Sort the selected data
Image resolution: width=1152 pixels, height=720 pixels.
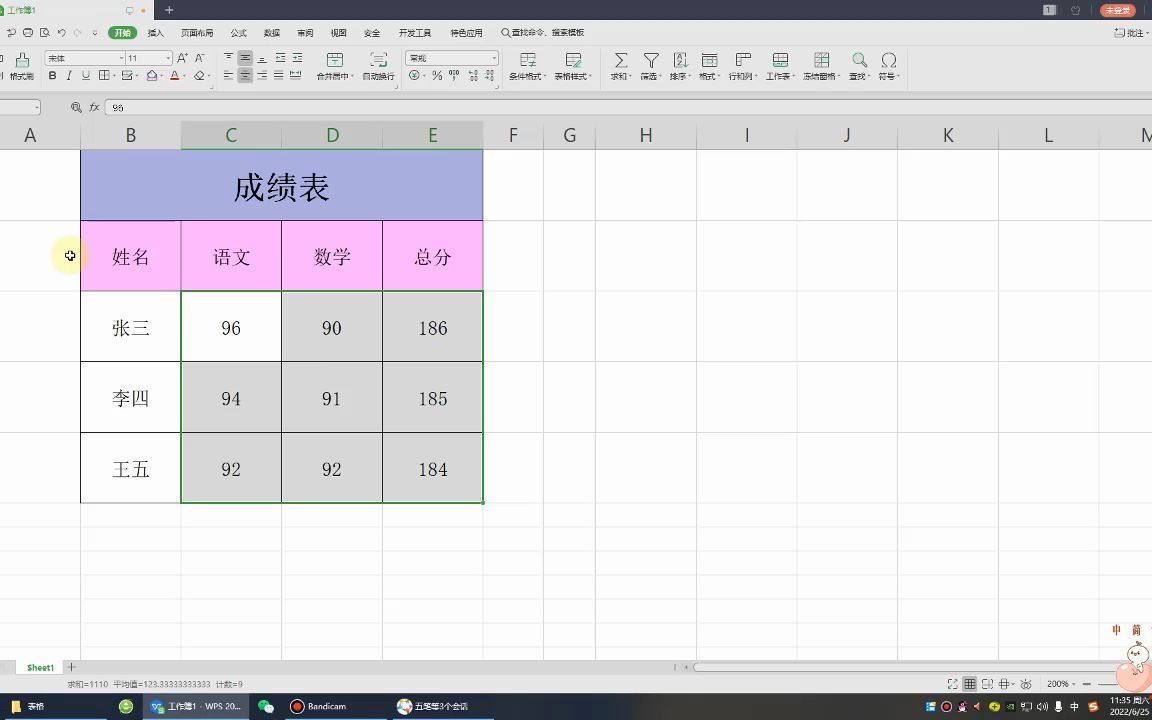pos(678,65)
